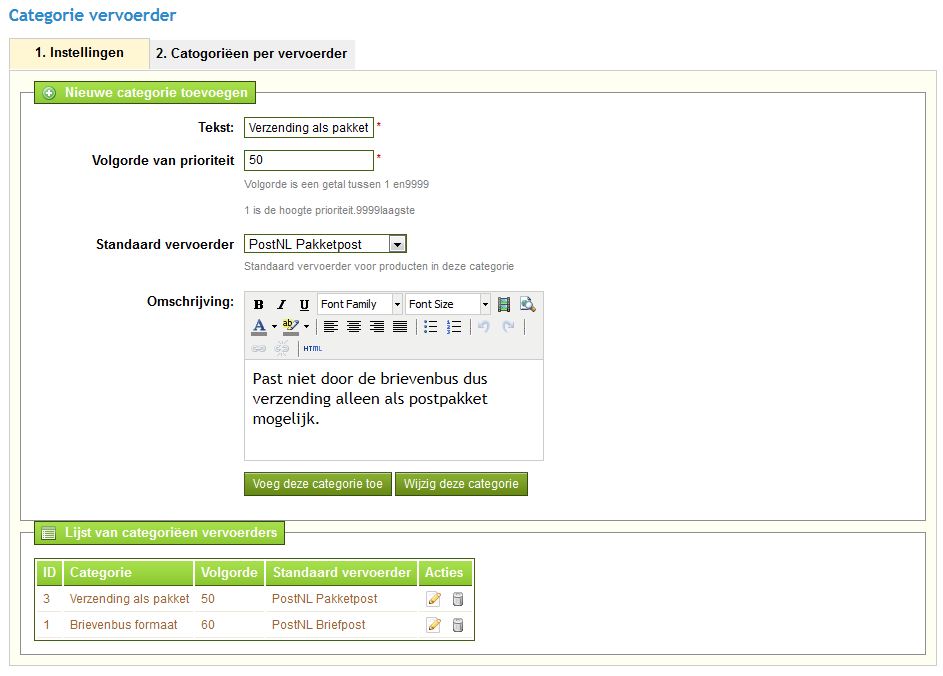The width and height of the screenshot is (943, 676).
Task: Click Voeg deze categorie toe button
Action: click(x=318, y=484)
